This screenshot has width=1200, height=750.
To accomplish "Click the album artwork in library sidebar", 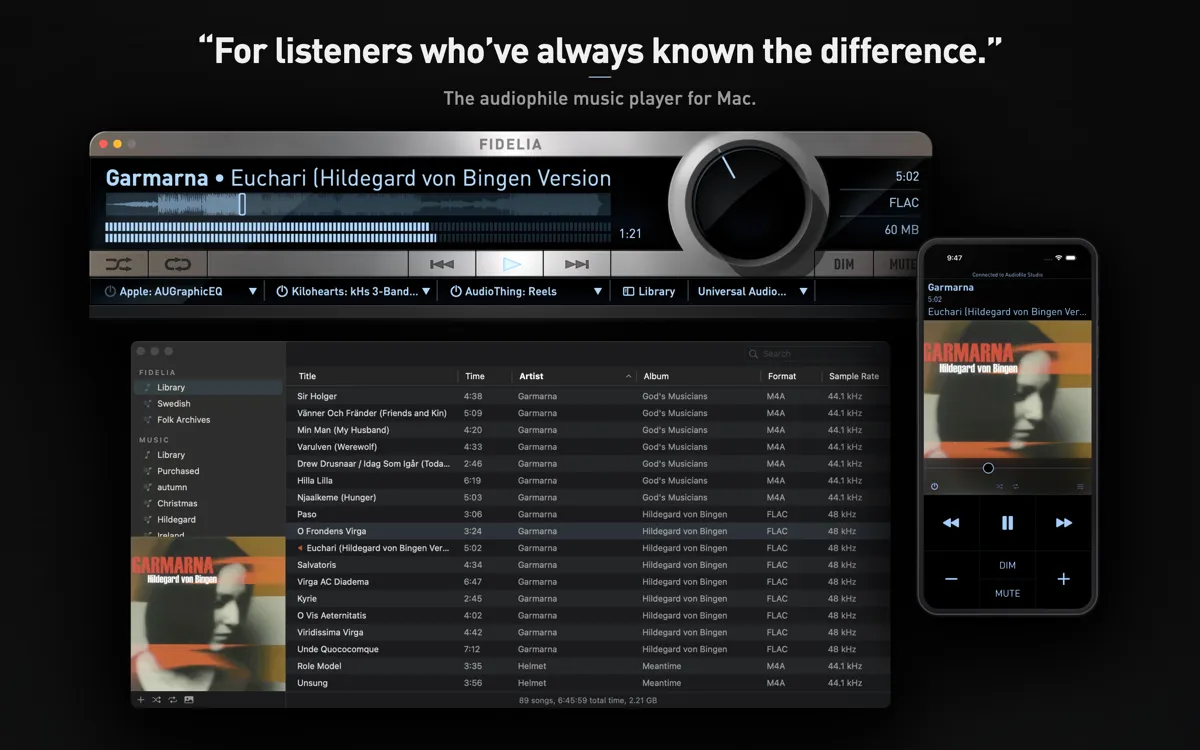I will [x=208, y=614].
